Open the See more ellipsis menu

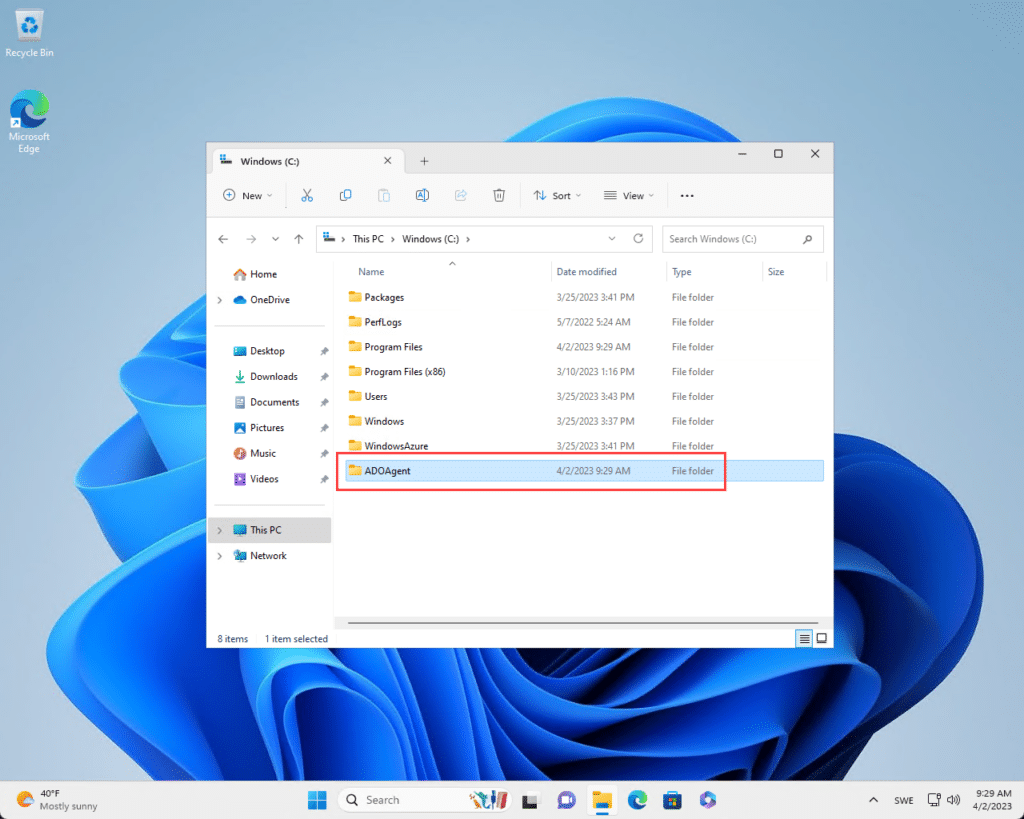[x=687, y=195]
